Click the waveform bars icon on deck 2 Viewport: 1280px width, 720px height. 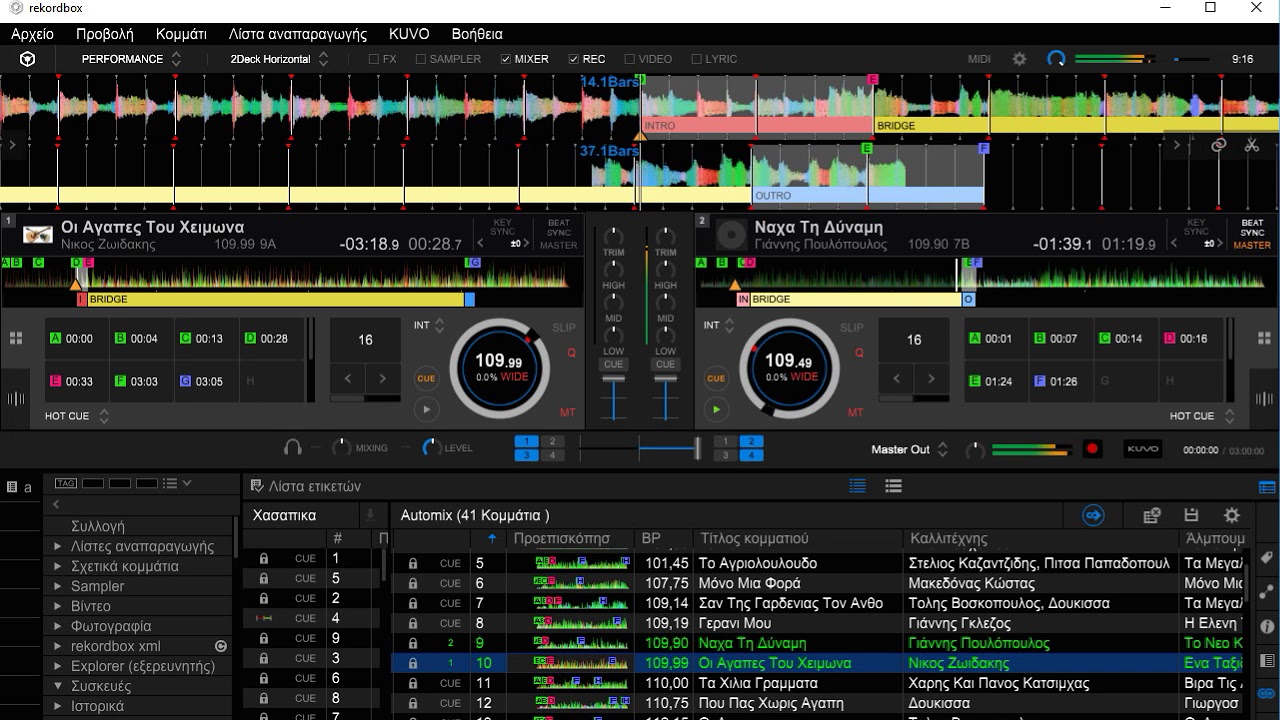click(x=1263, y=398)
